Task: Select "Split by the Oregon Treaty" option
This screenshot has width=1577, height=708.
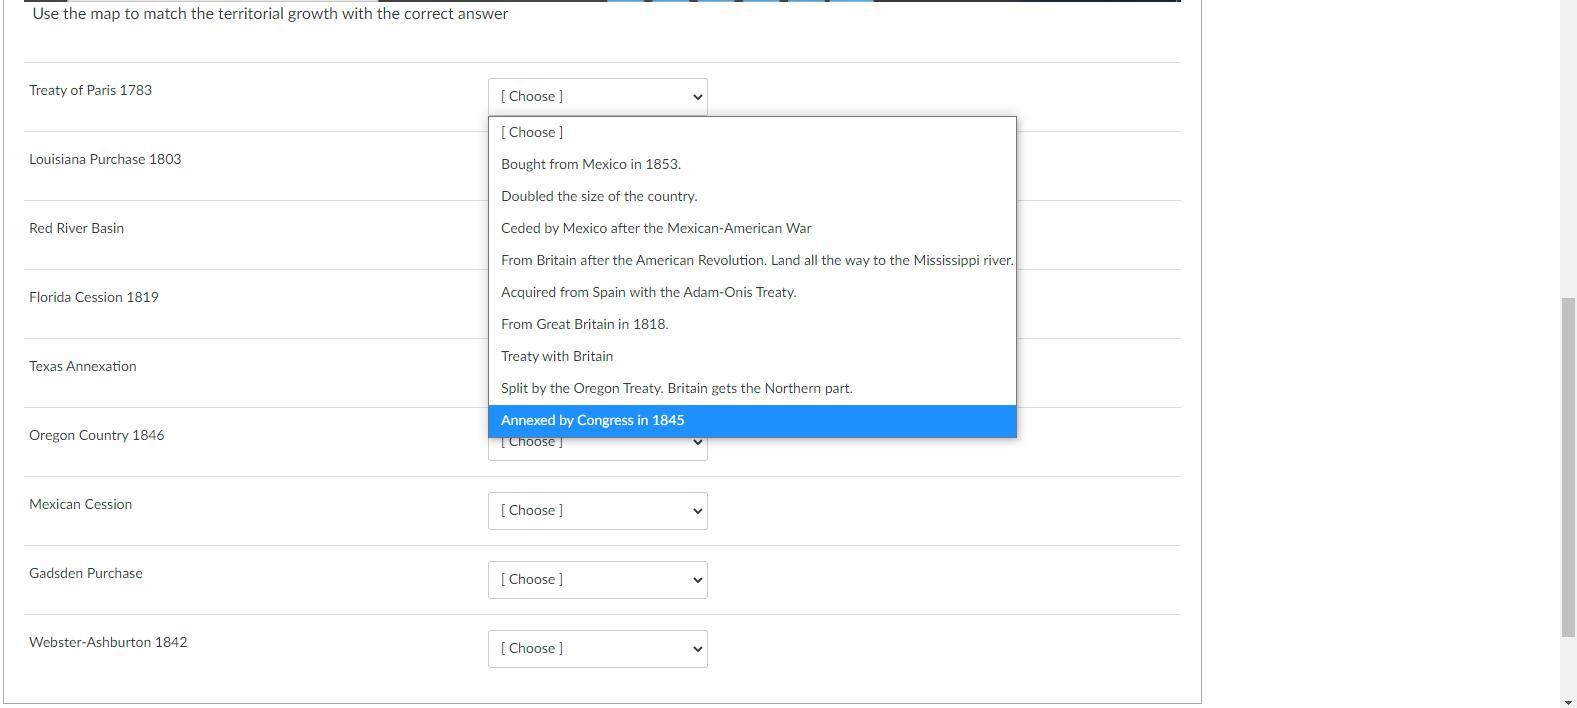Action: [676, 388]
